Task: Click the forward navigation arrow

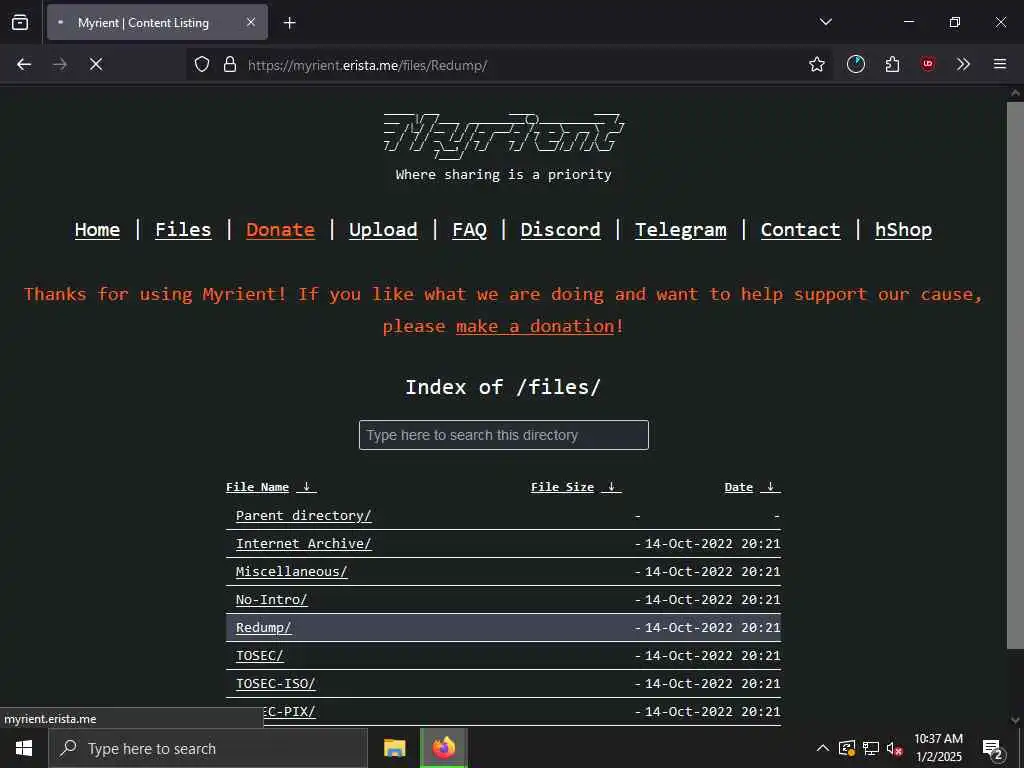Action: point(59,64)
